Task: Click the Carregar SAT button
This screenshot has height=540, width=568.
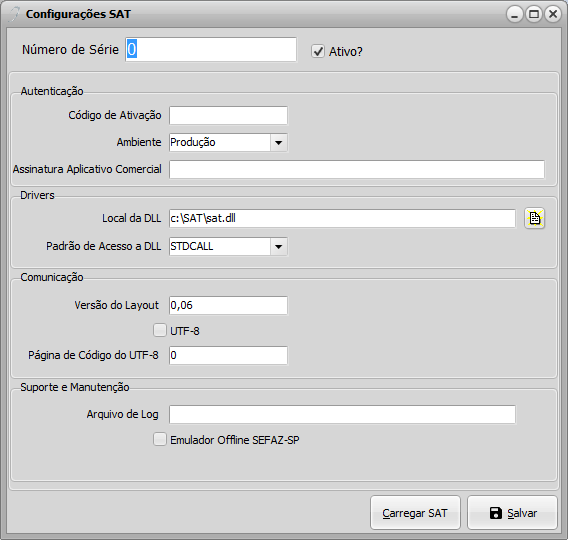Action: coord(415,513)
